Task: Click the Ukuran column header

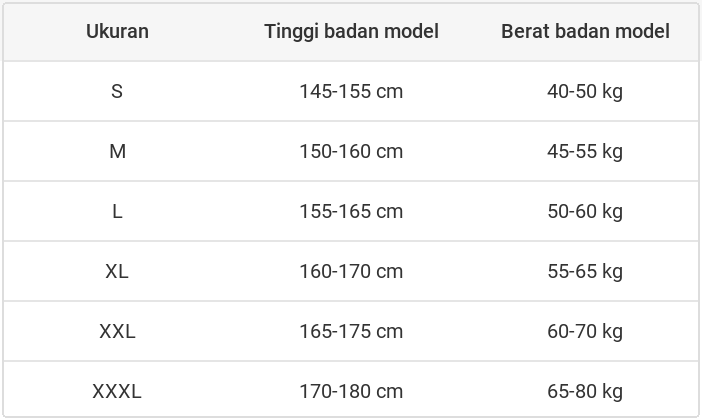Action: tap(117, 31)
